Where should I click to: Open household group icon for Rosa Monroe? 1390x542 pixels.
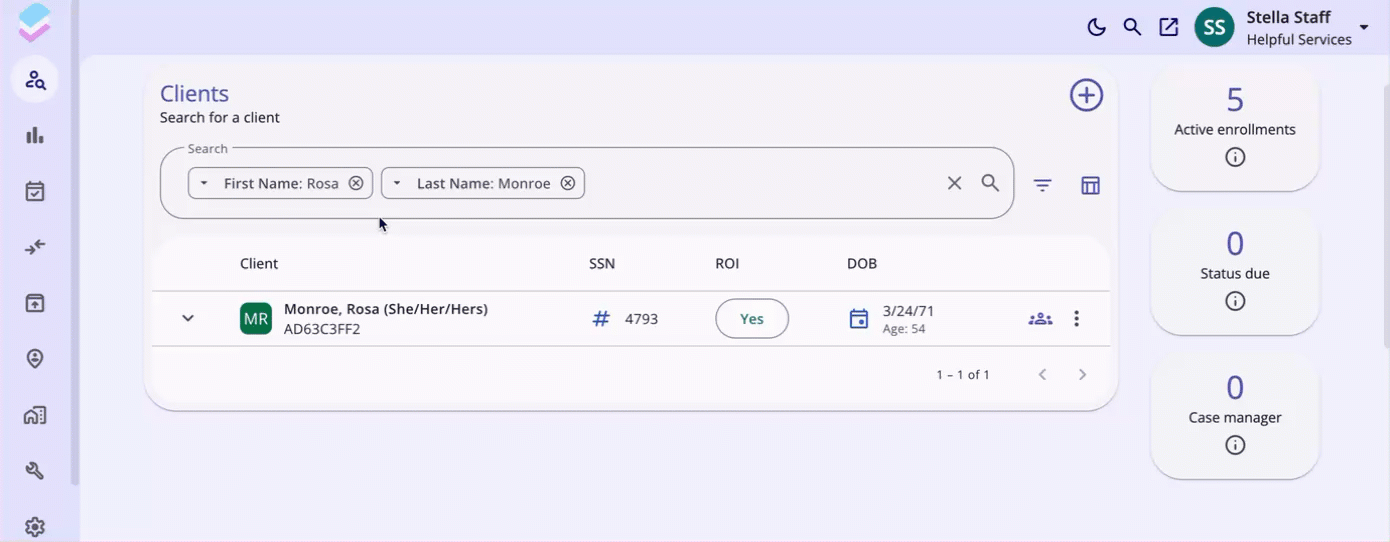tap(1040, 319)
